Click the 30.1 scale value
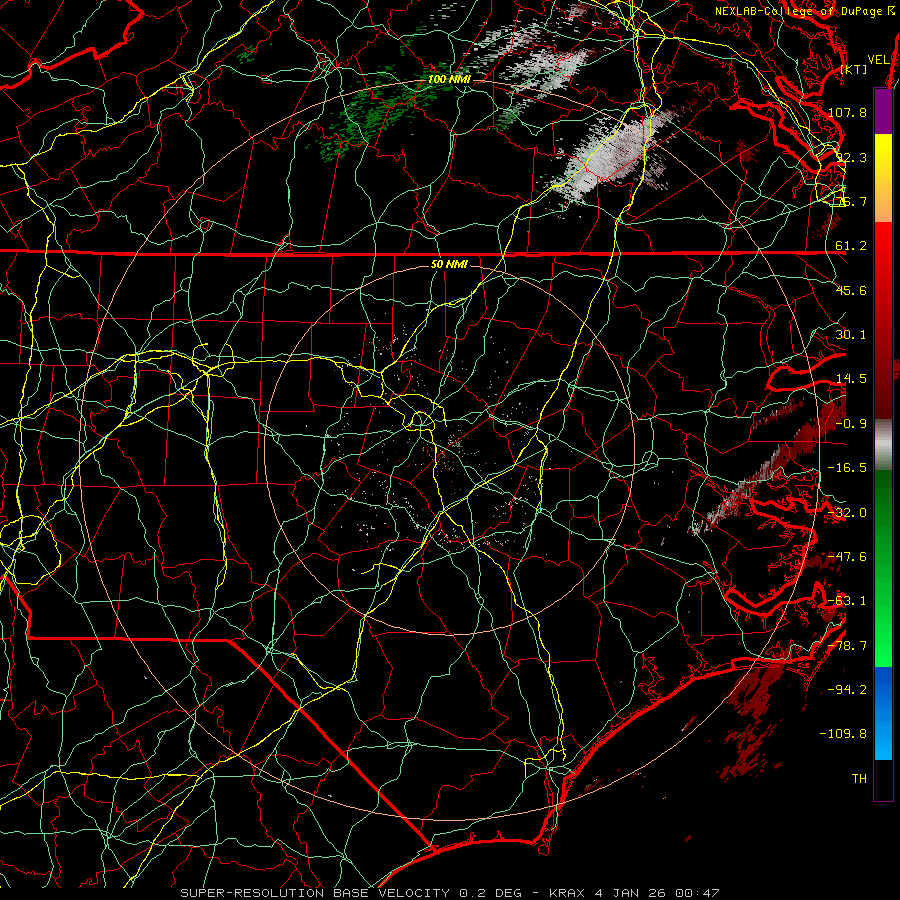 [x=851, y=335]
